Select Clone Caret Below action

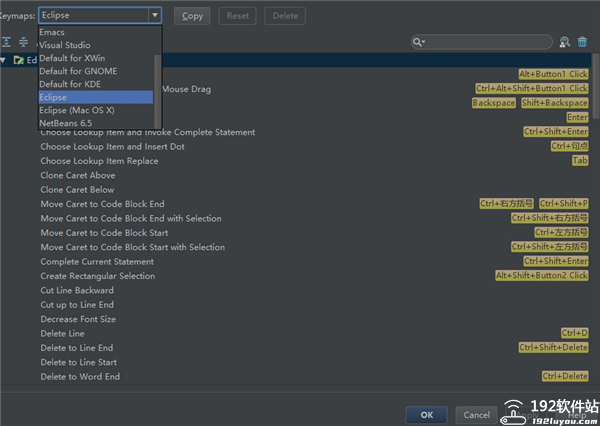click(x=77, y=190)
